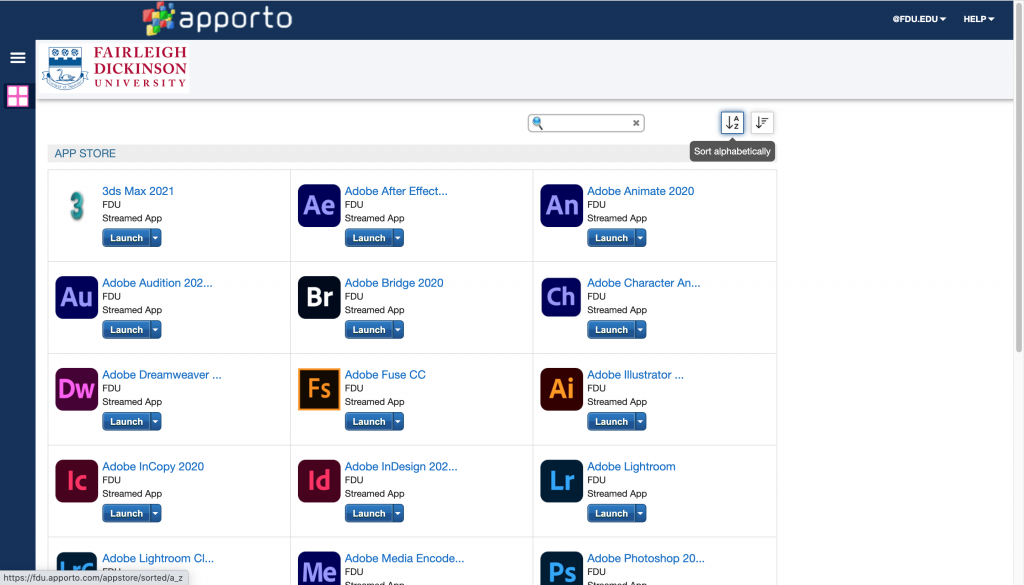
Task: Expand launch options arrow for 3ds Max 2021
Action: tap(155, 238)
